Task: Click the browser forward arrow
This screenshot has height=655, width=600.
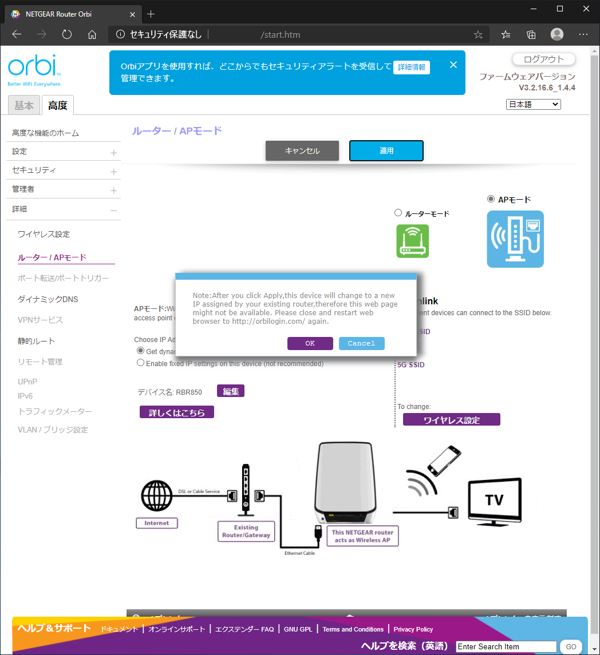Action: point(42,34)
